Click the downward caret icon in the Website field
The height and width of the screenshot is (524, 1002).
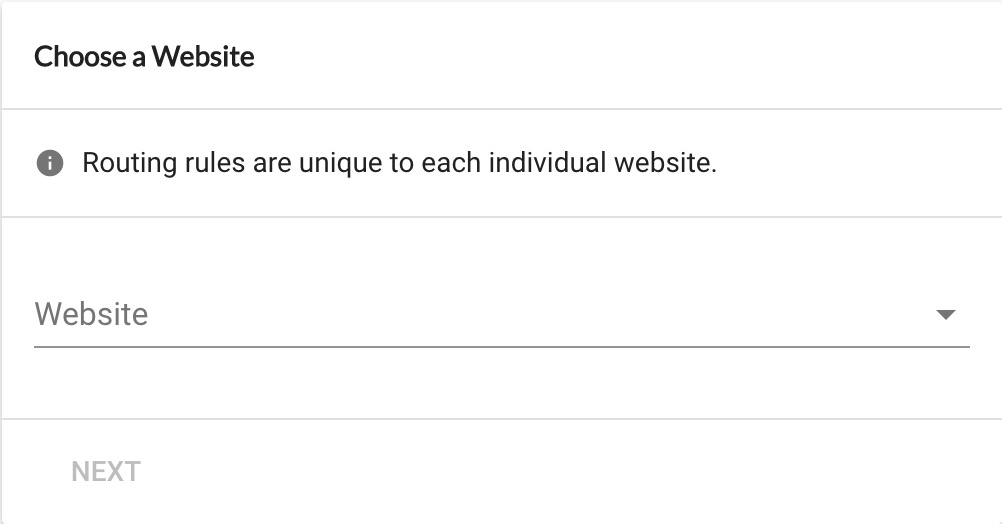click(x=945, y=314)
